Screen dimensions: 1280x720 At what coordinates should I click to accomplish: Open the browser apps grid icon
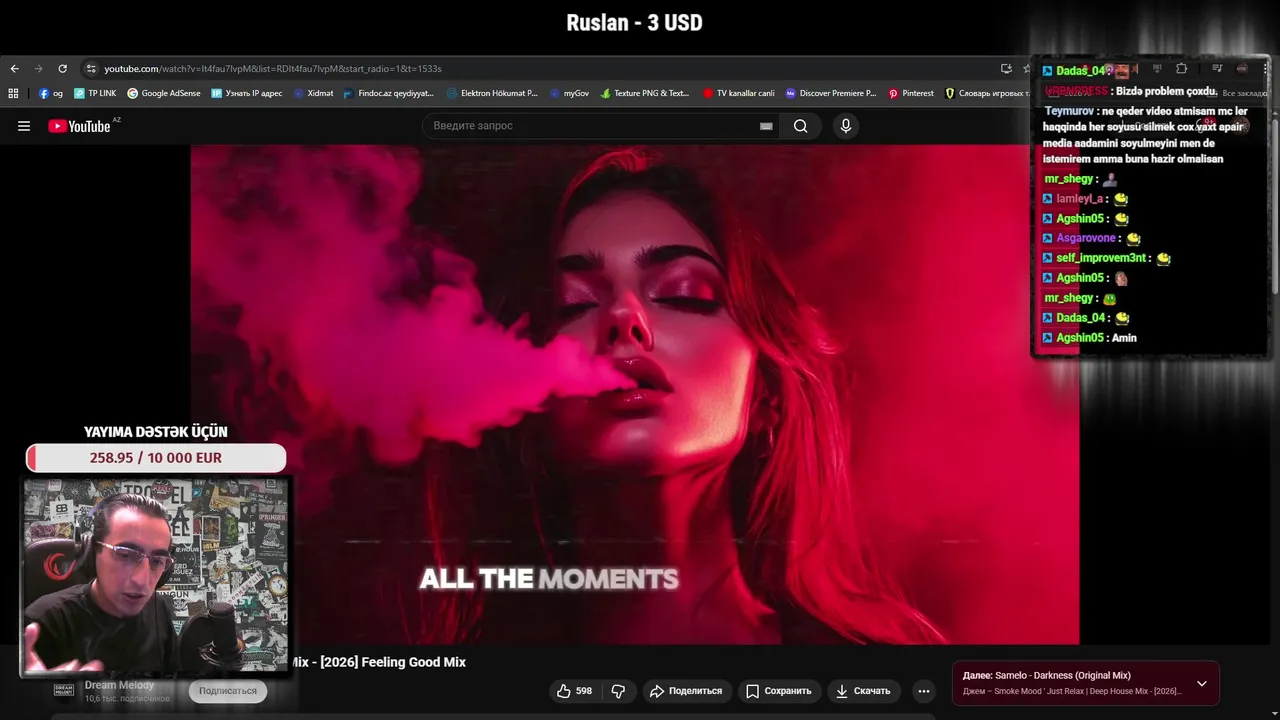(13, 93)
